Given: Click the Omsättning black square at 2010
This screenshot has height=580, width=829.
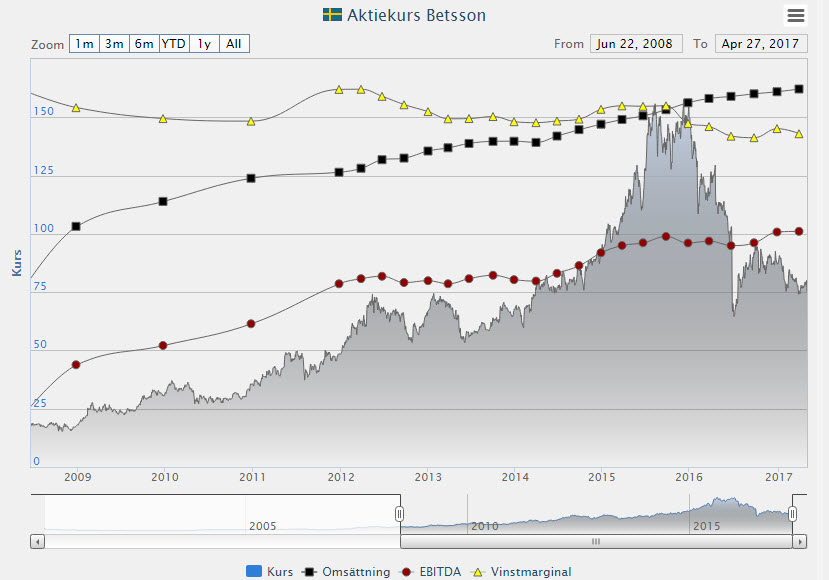Looking at the screenshot, I should tap(163, 201).
